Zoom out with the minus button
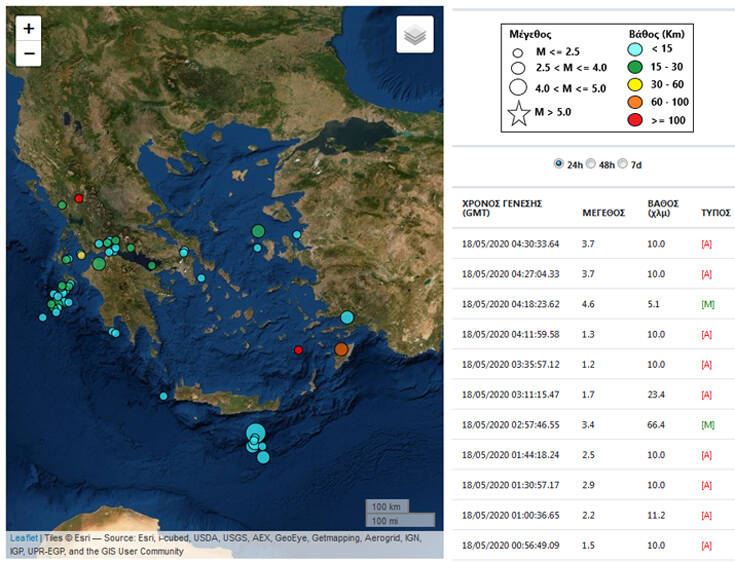Image resolution: width=735 pixels, height=562 pixels. (x=28, y=54)
